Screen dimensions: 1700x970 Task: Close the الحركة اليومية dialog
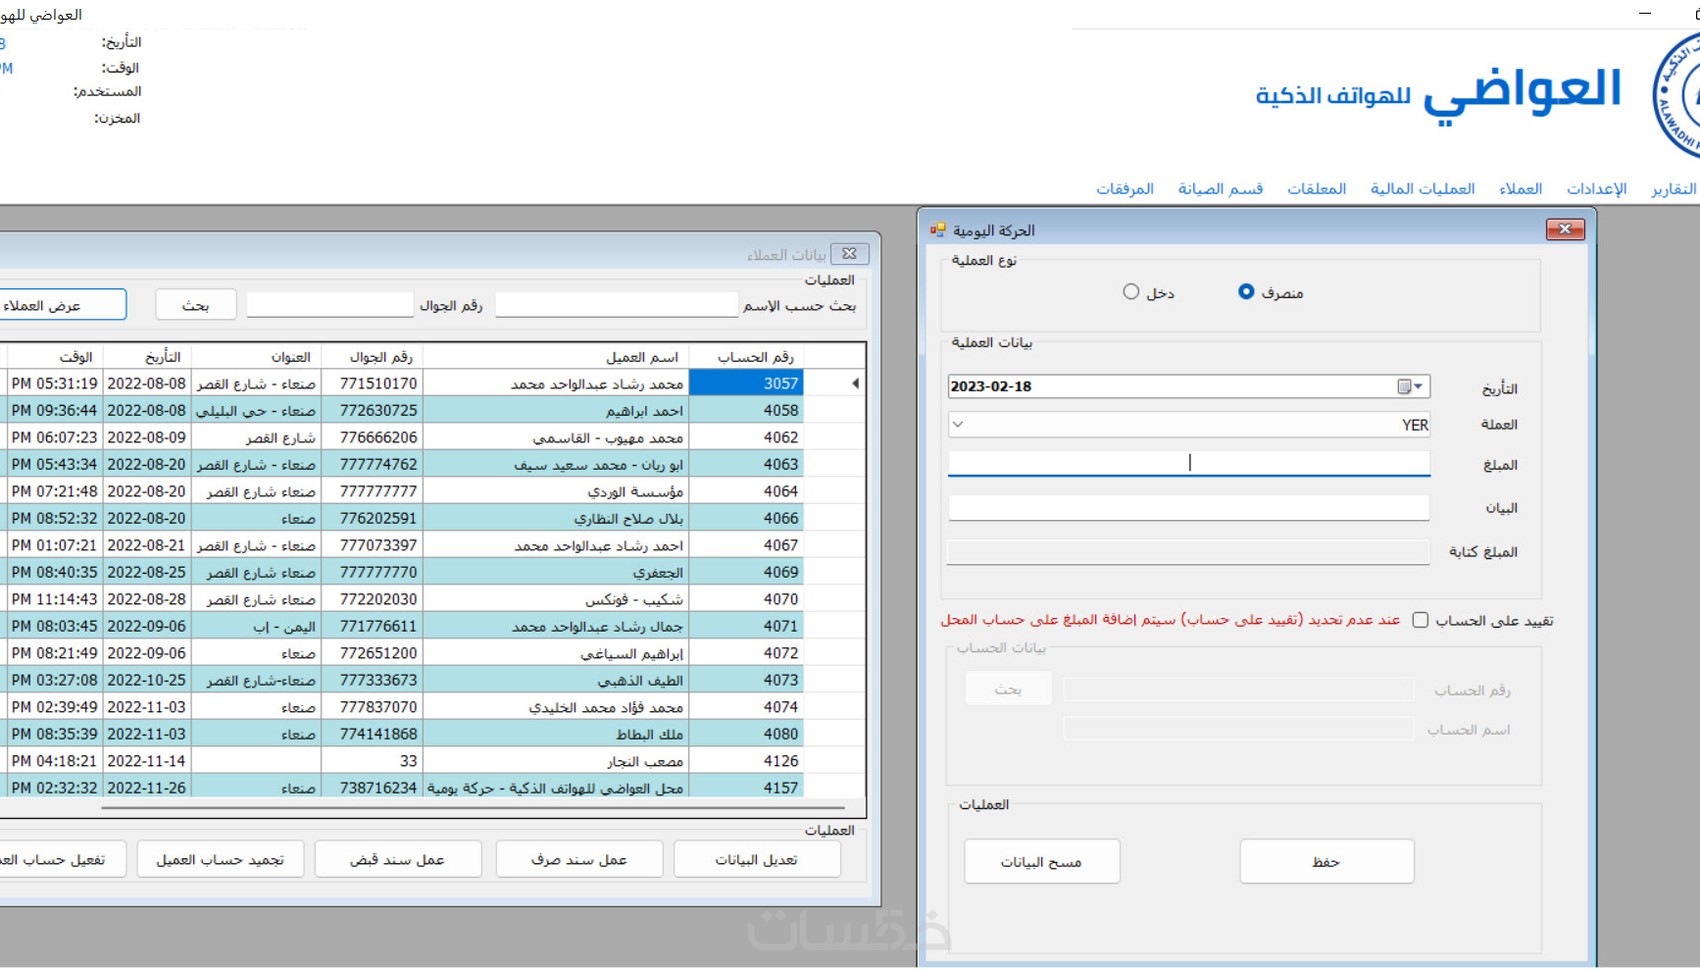(1565, 230)
